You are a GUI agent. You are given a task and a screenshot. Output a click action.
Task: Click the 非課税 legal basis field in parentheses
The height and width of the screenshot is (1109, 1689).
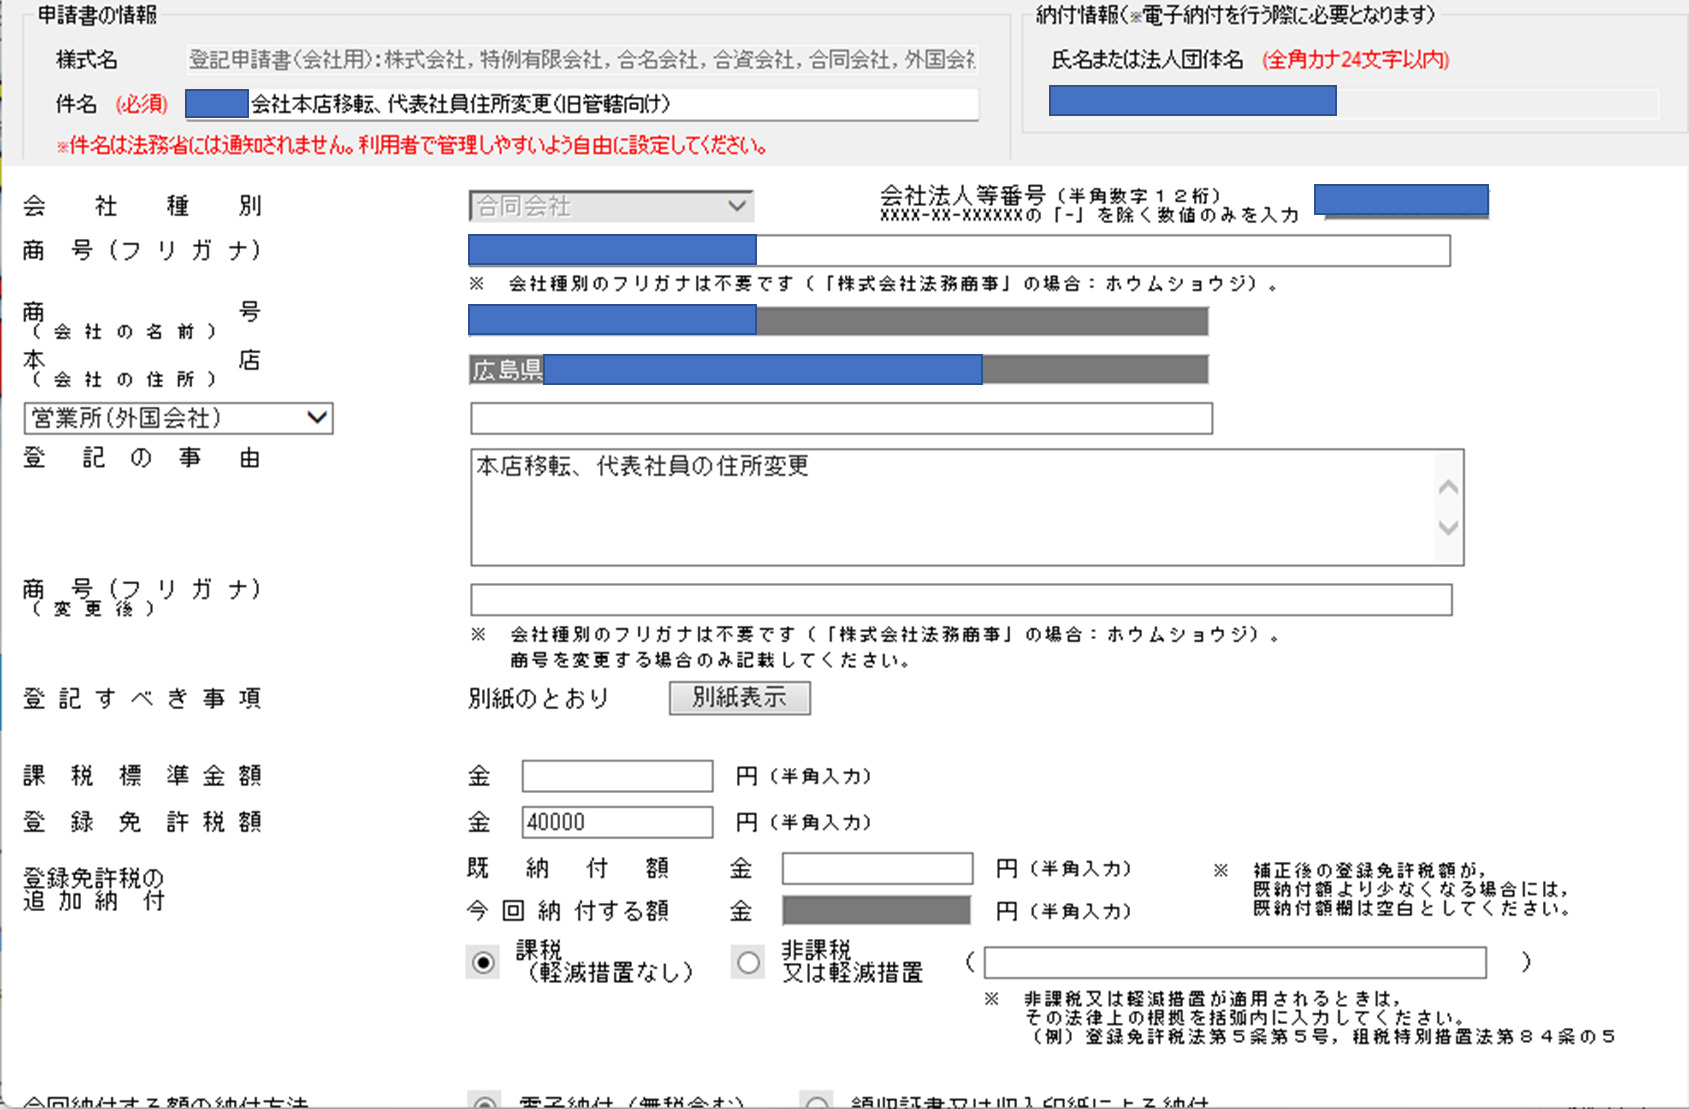[1235, 962]
